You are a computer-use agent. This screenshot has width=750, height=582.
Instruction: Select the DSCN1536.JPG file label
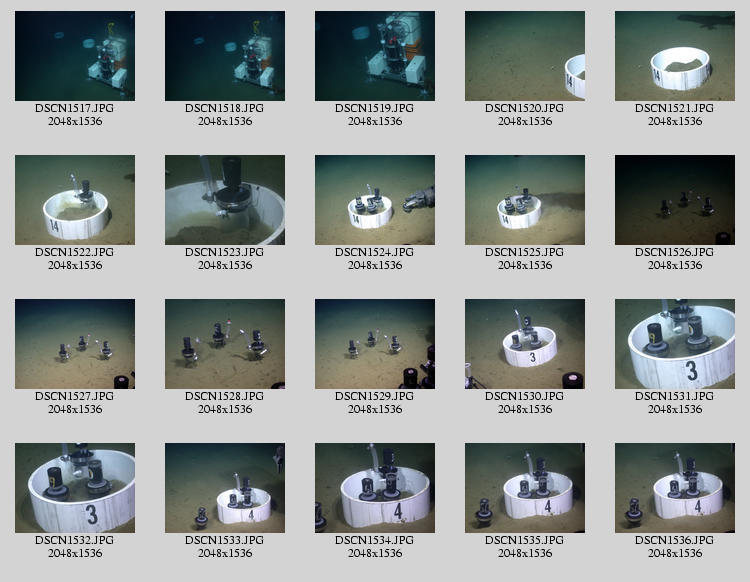(x=674, y=540)
